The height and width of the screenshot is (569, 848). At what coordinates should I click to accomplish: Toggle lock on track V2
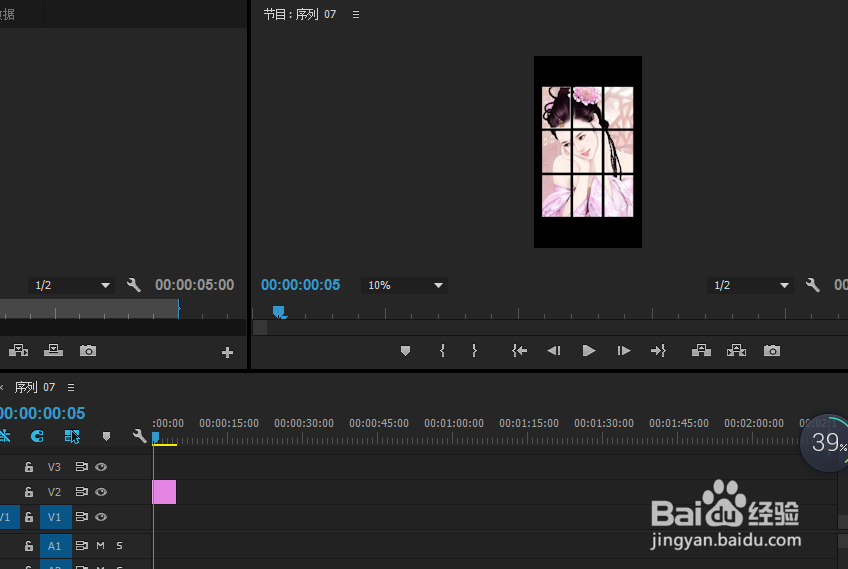[x=29, y=492]
